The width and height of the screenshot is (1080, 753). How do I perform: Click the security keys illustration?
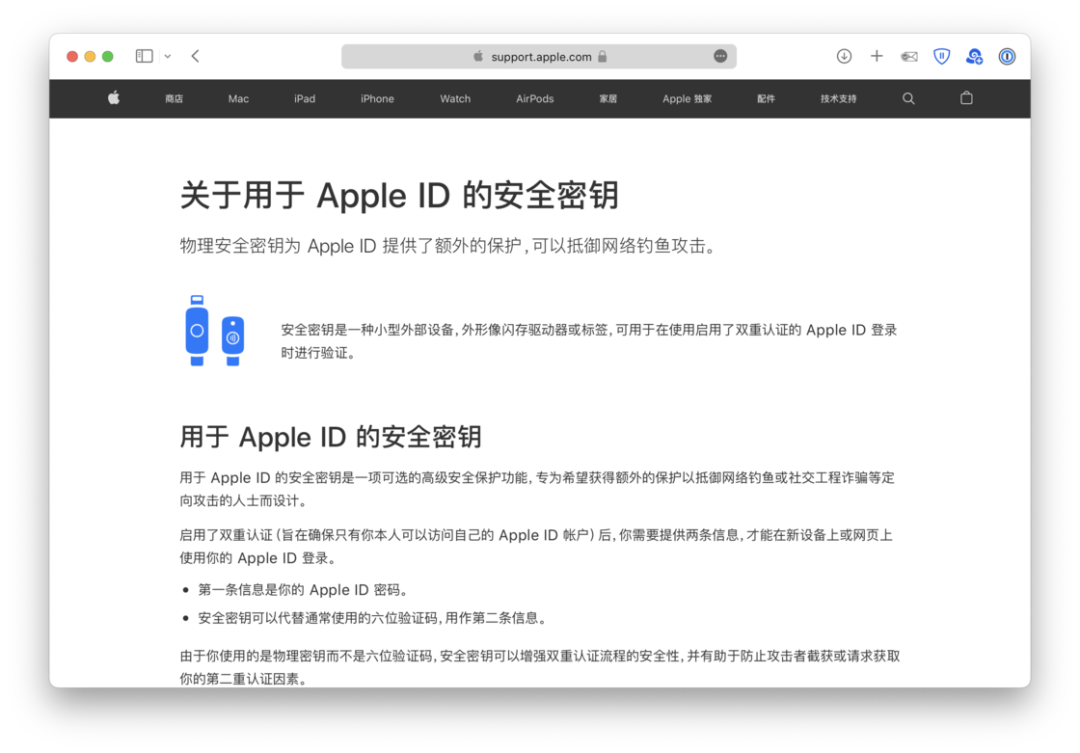point(214,331)
